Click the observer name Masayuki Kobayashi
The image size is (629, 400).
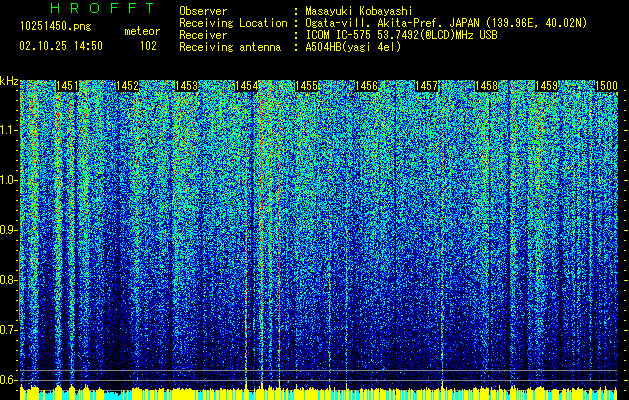coord(359,11)
